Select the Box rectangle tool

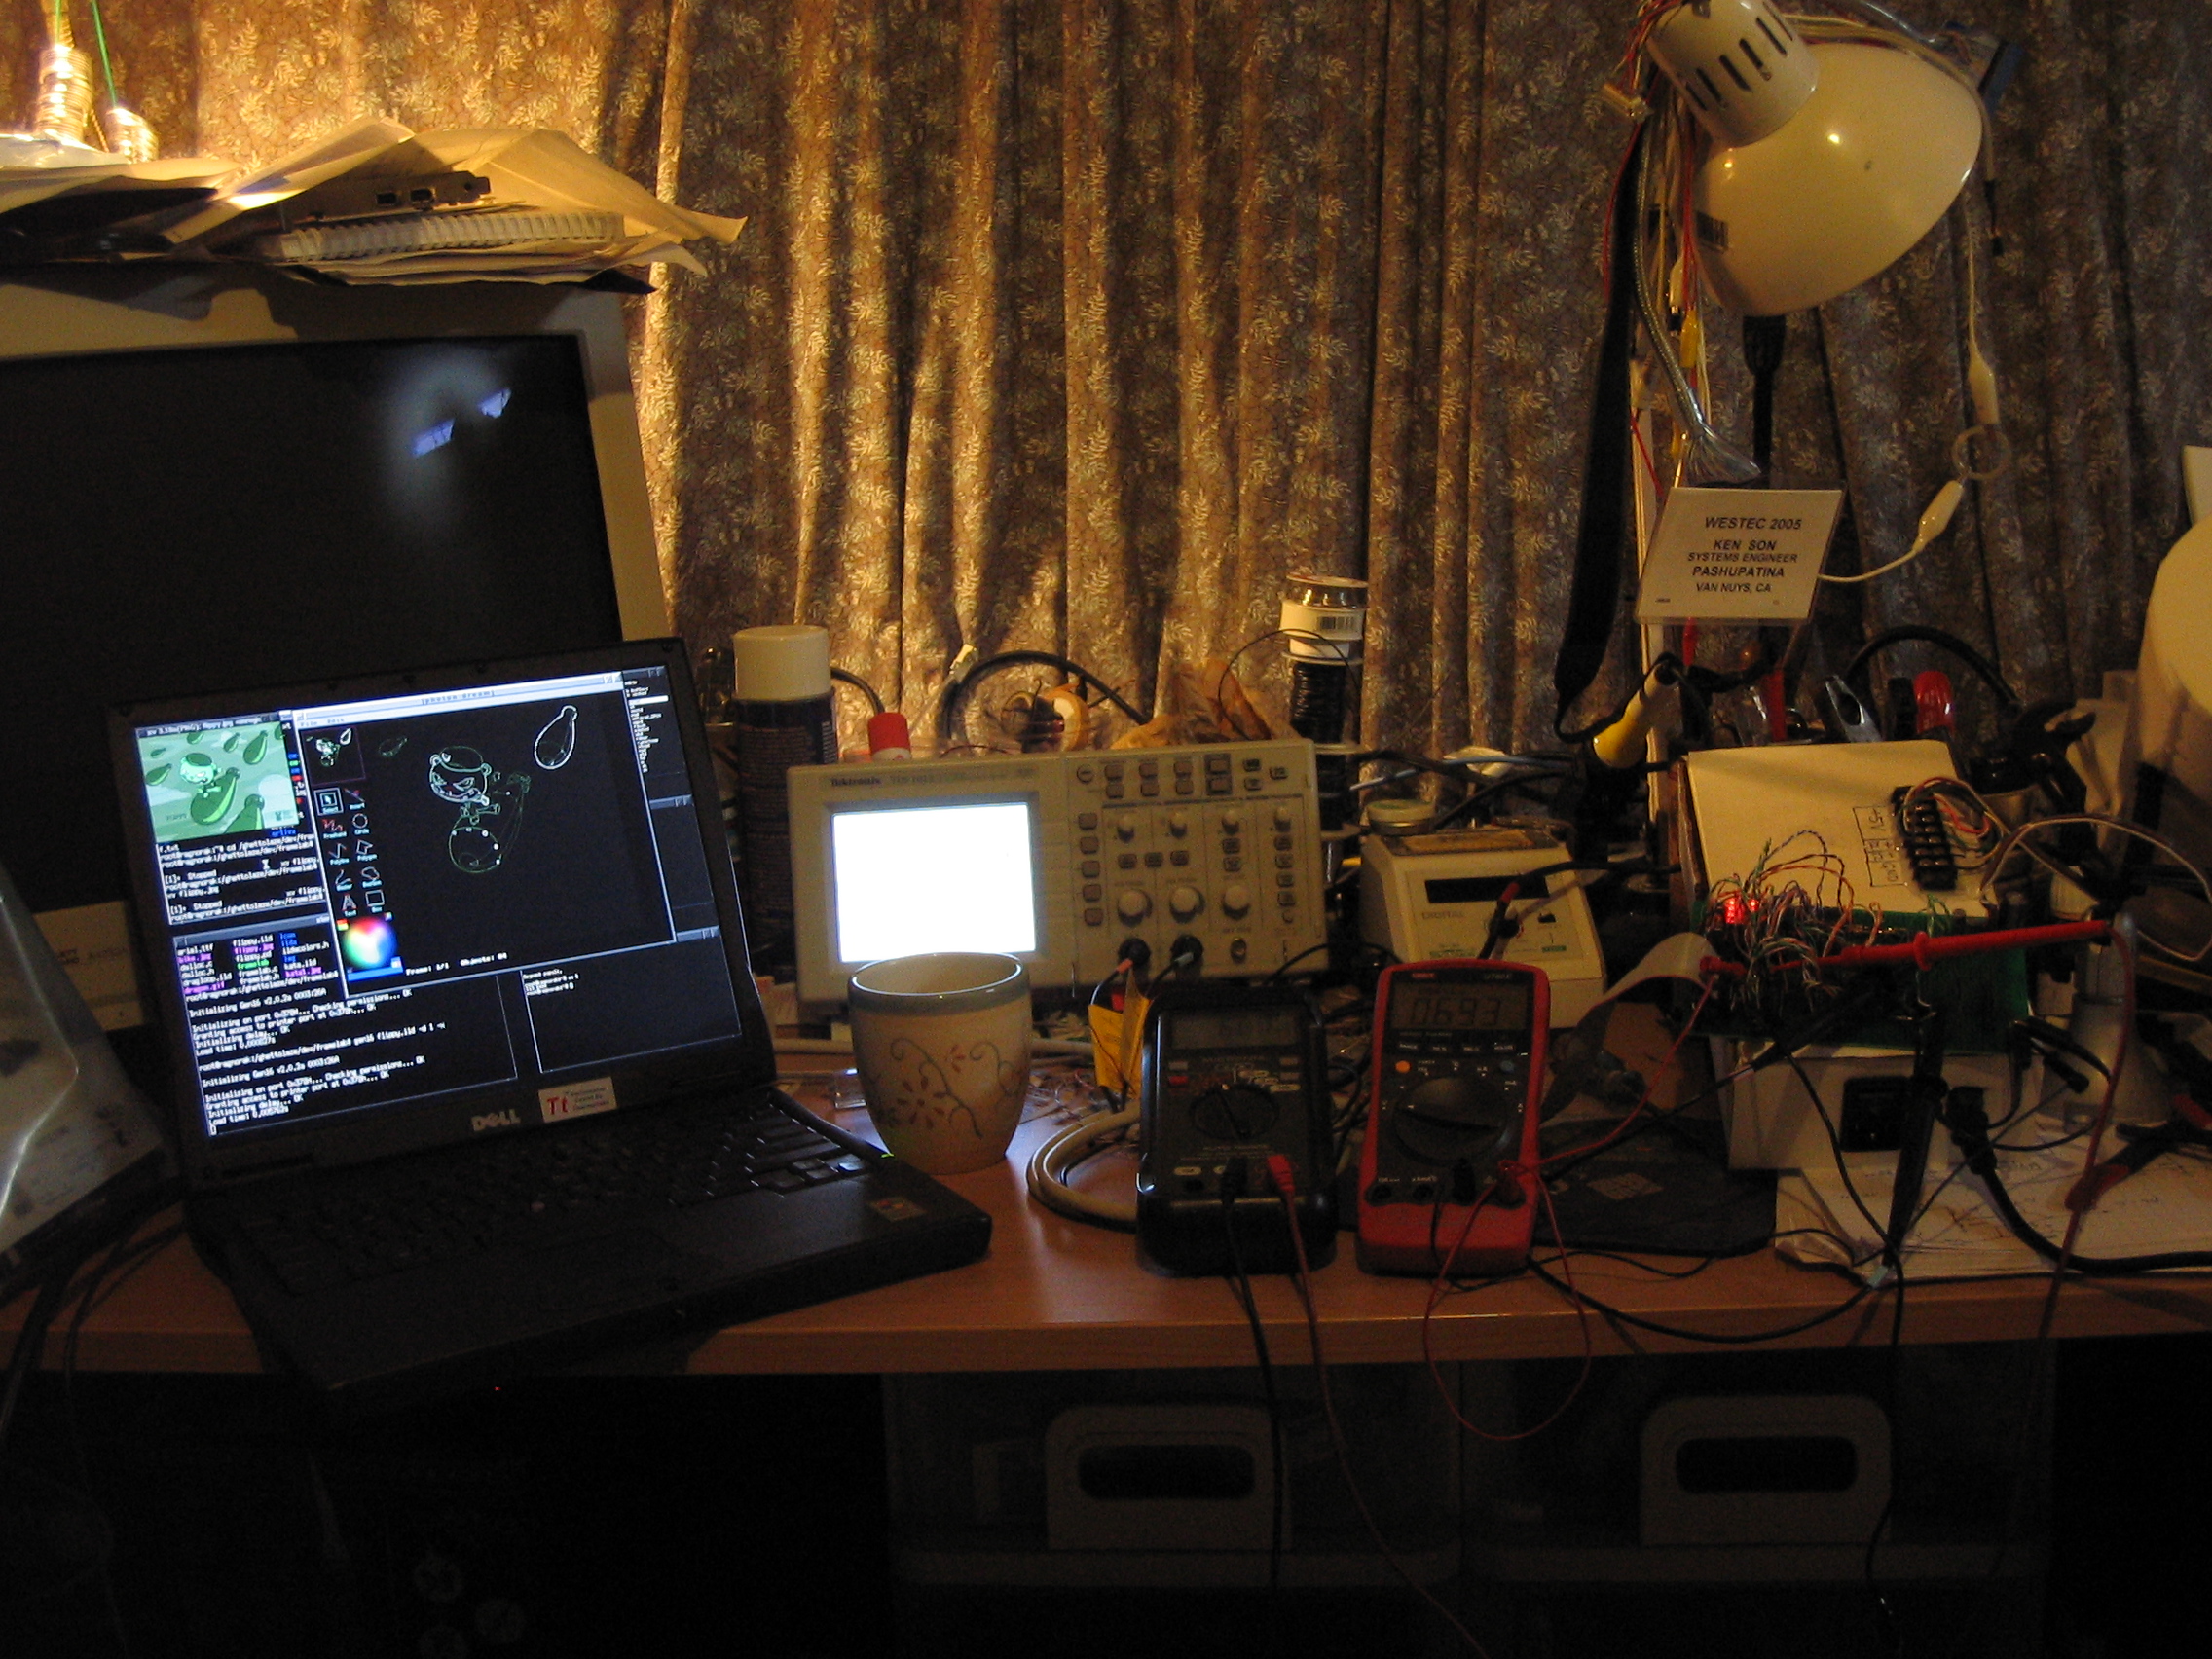coord(376,900)
